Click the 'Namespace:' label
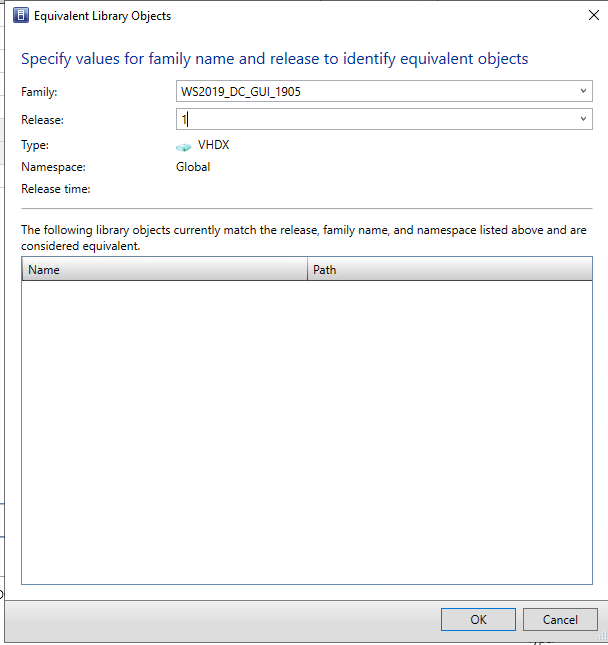The image size is (608, 645). 53,167
